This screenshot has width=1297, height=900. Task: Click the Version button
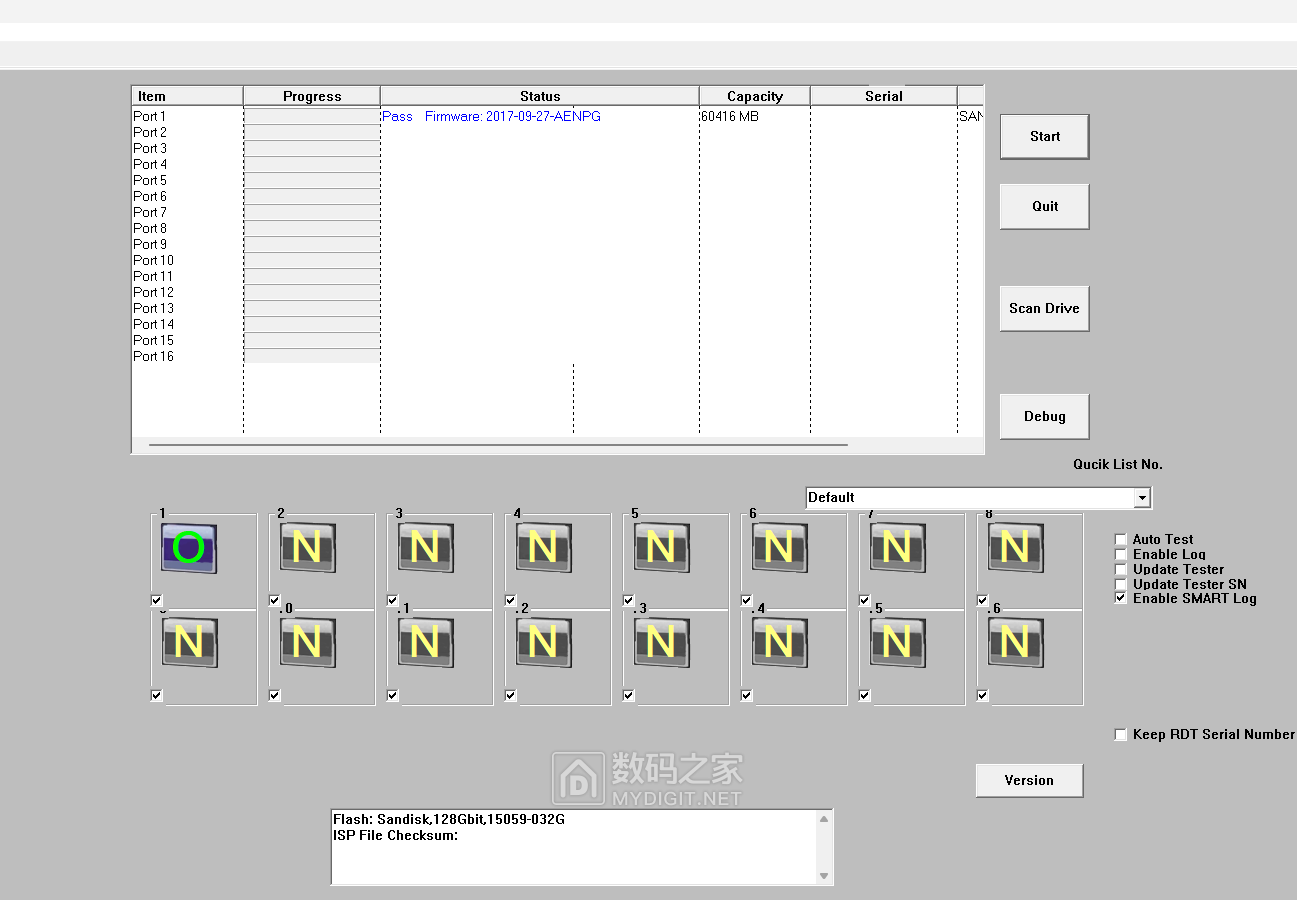(x=1030, y=781)
